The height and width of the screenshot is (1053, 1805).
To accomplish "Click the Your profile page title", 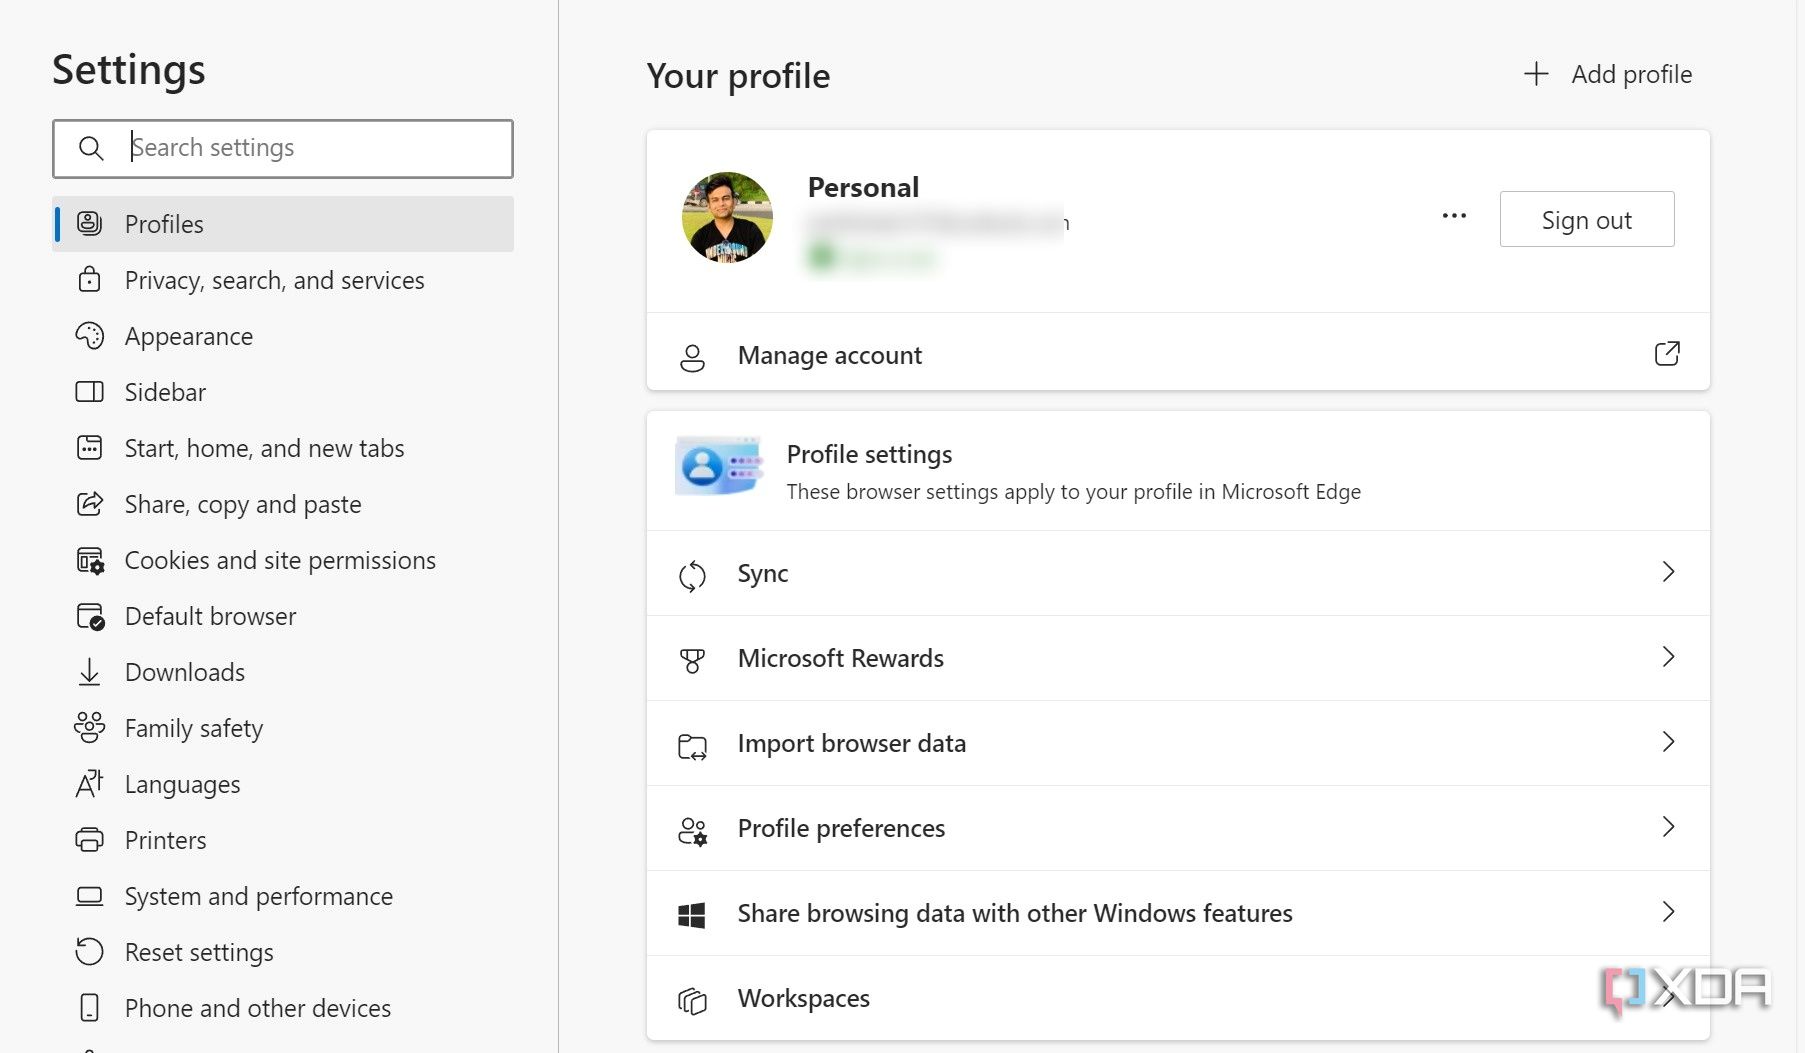I will (x=738, y=76).
